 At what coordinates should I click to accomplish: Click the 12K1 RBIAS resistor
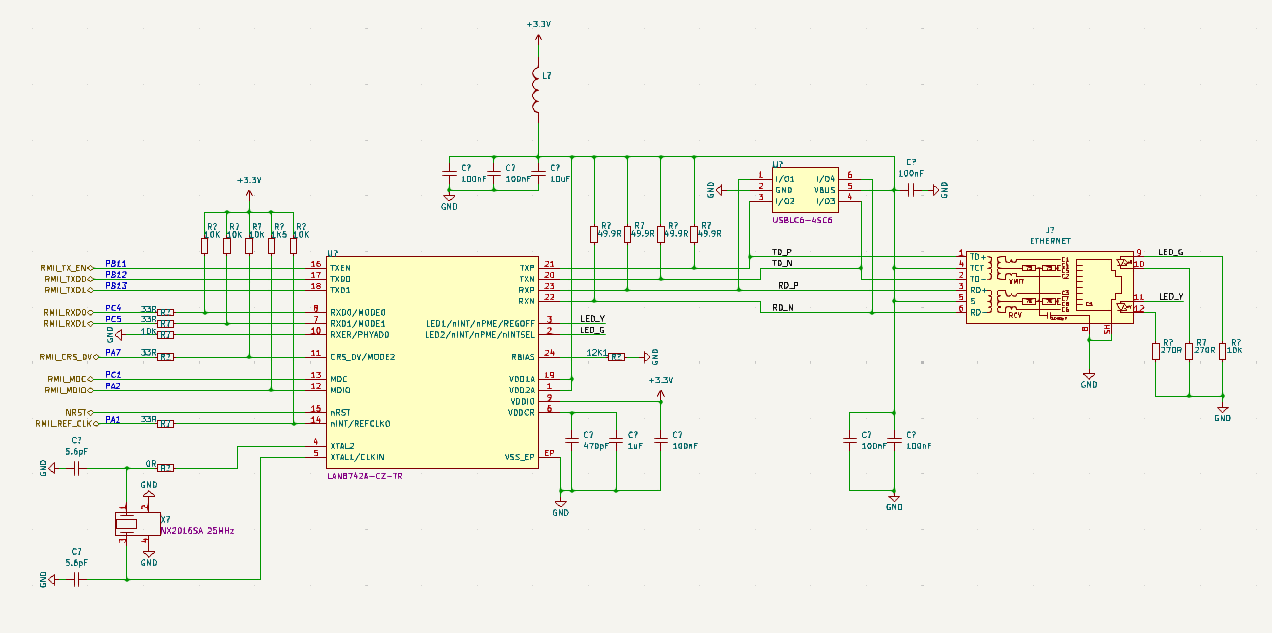tap(617, 356)
